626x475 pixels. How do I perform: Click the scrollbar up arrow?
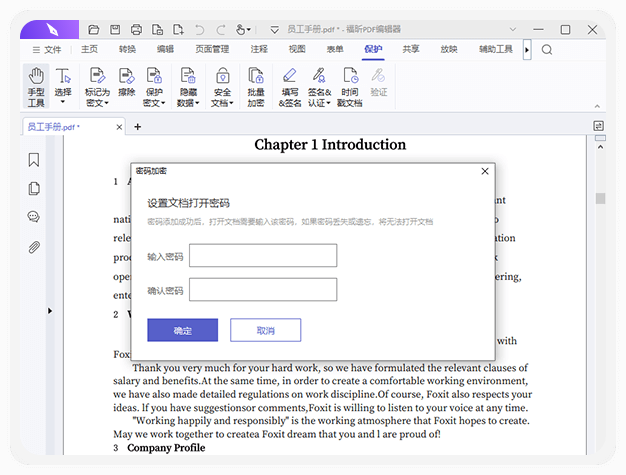tap(600, 147)
